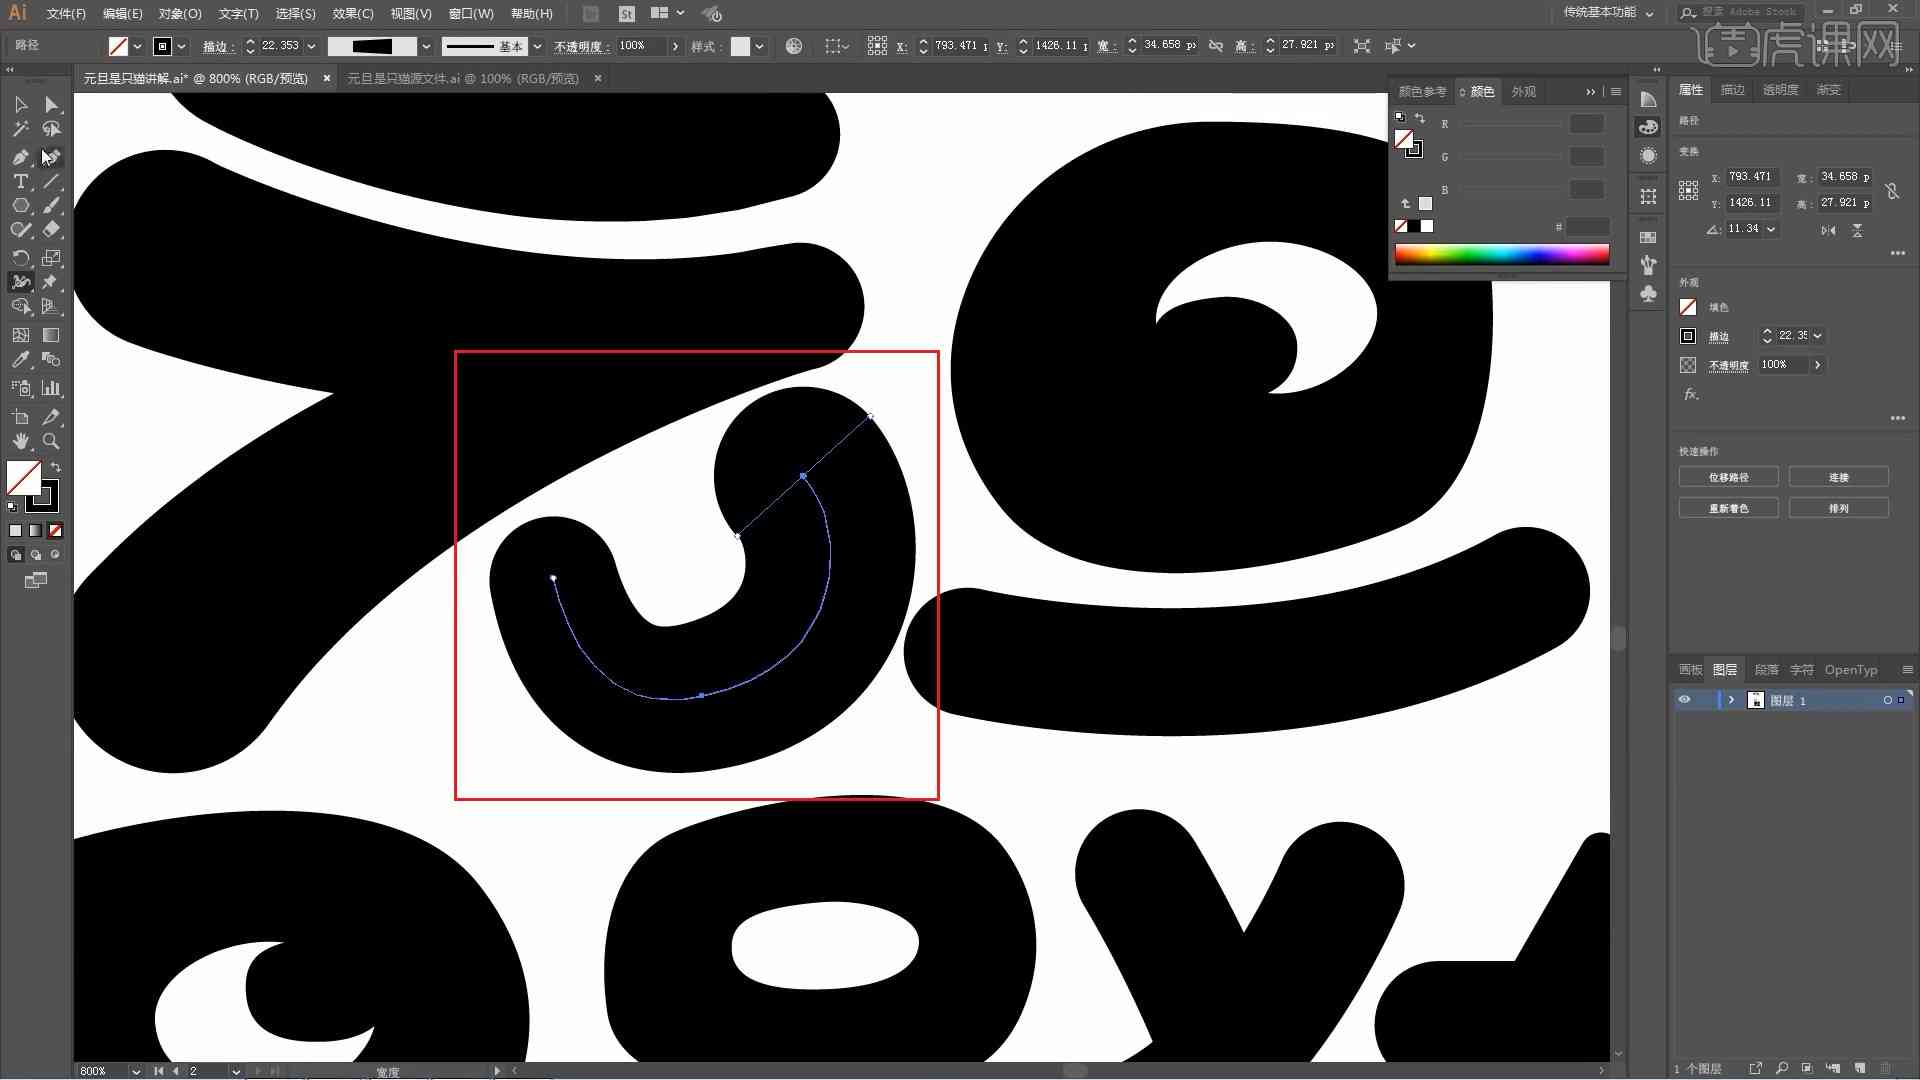Select the Zoom tool in toolbar
The image size is (1920, 1080).
coord(50,440)
